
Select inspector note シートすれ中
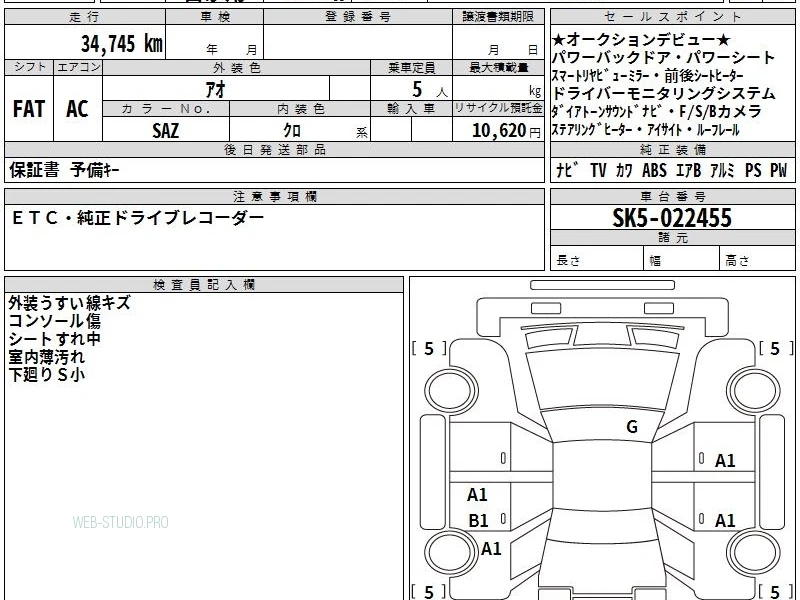[x=55, y=339]
